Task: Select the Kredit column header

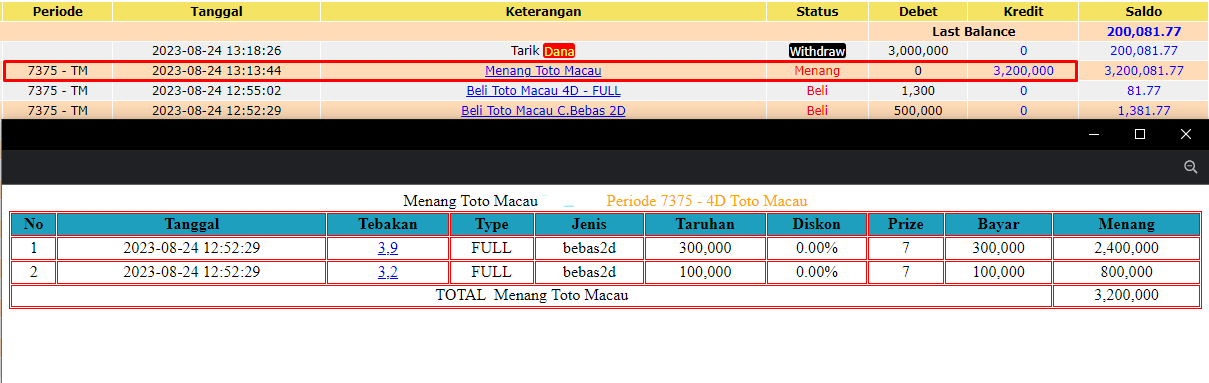Action: click(1023, 12)
